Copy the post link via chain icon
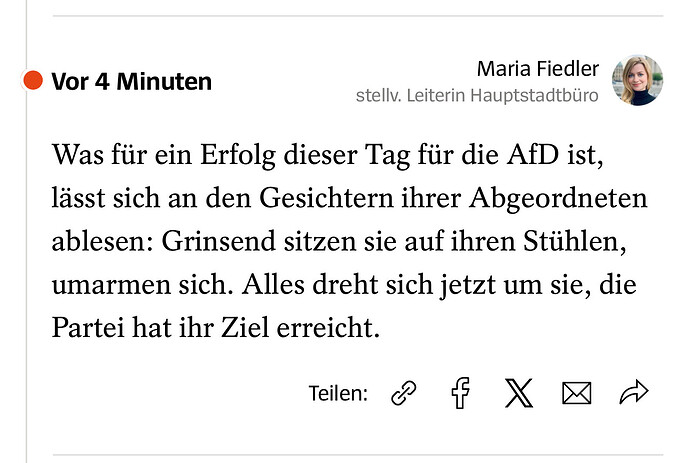 point(403,393)
